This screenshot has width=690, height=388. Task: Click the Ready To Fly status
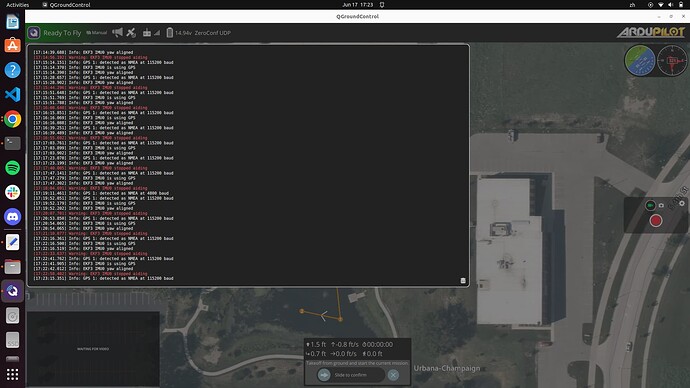62,33
